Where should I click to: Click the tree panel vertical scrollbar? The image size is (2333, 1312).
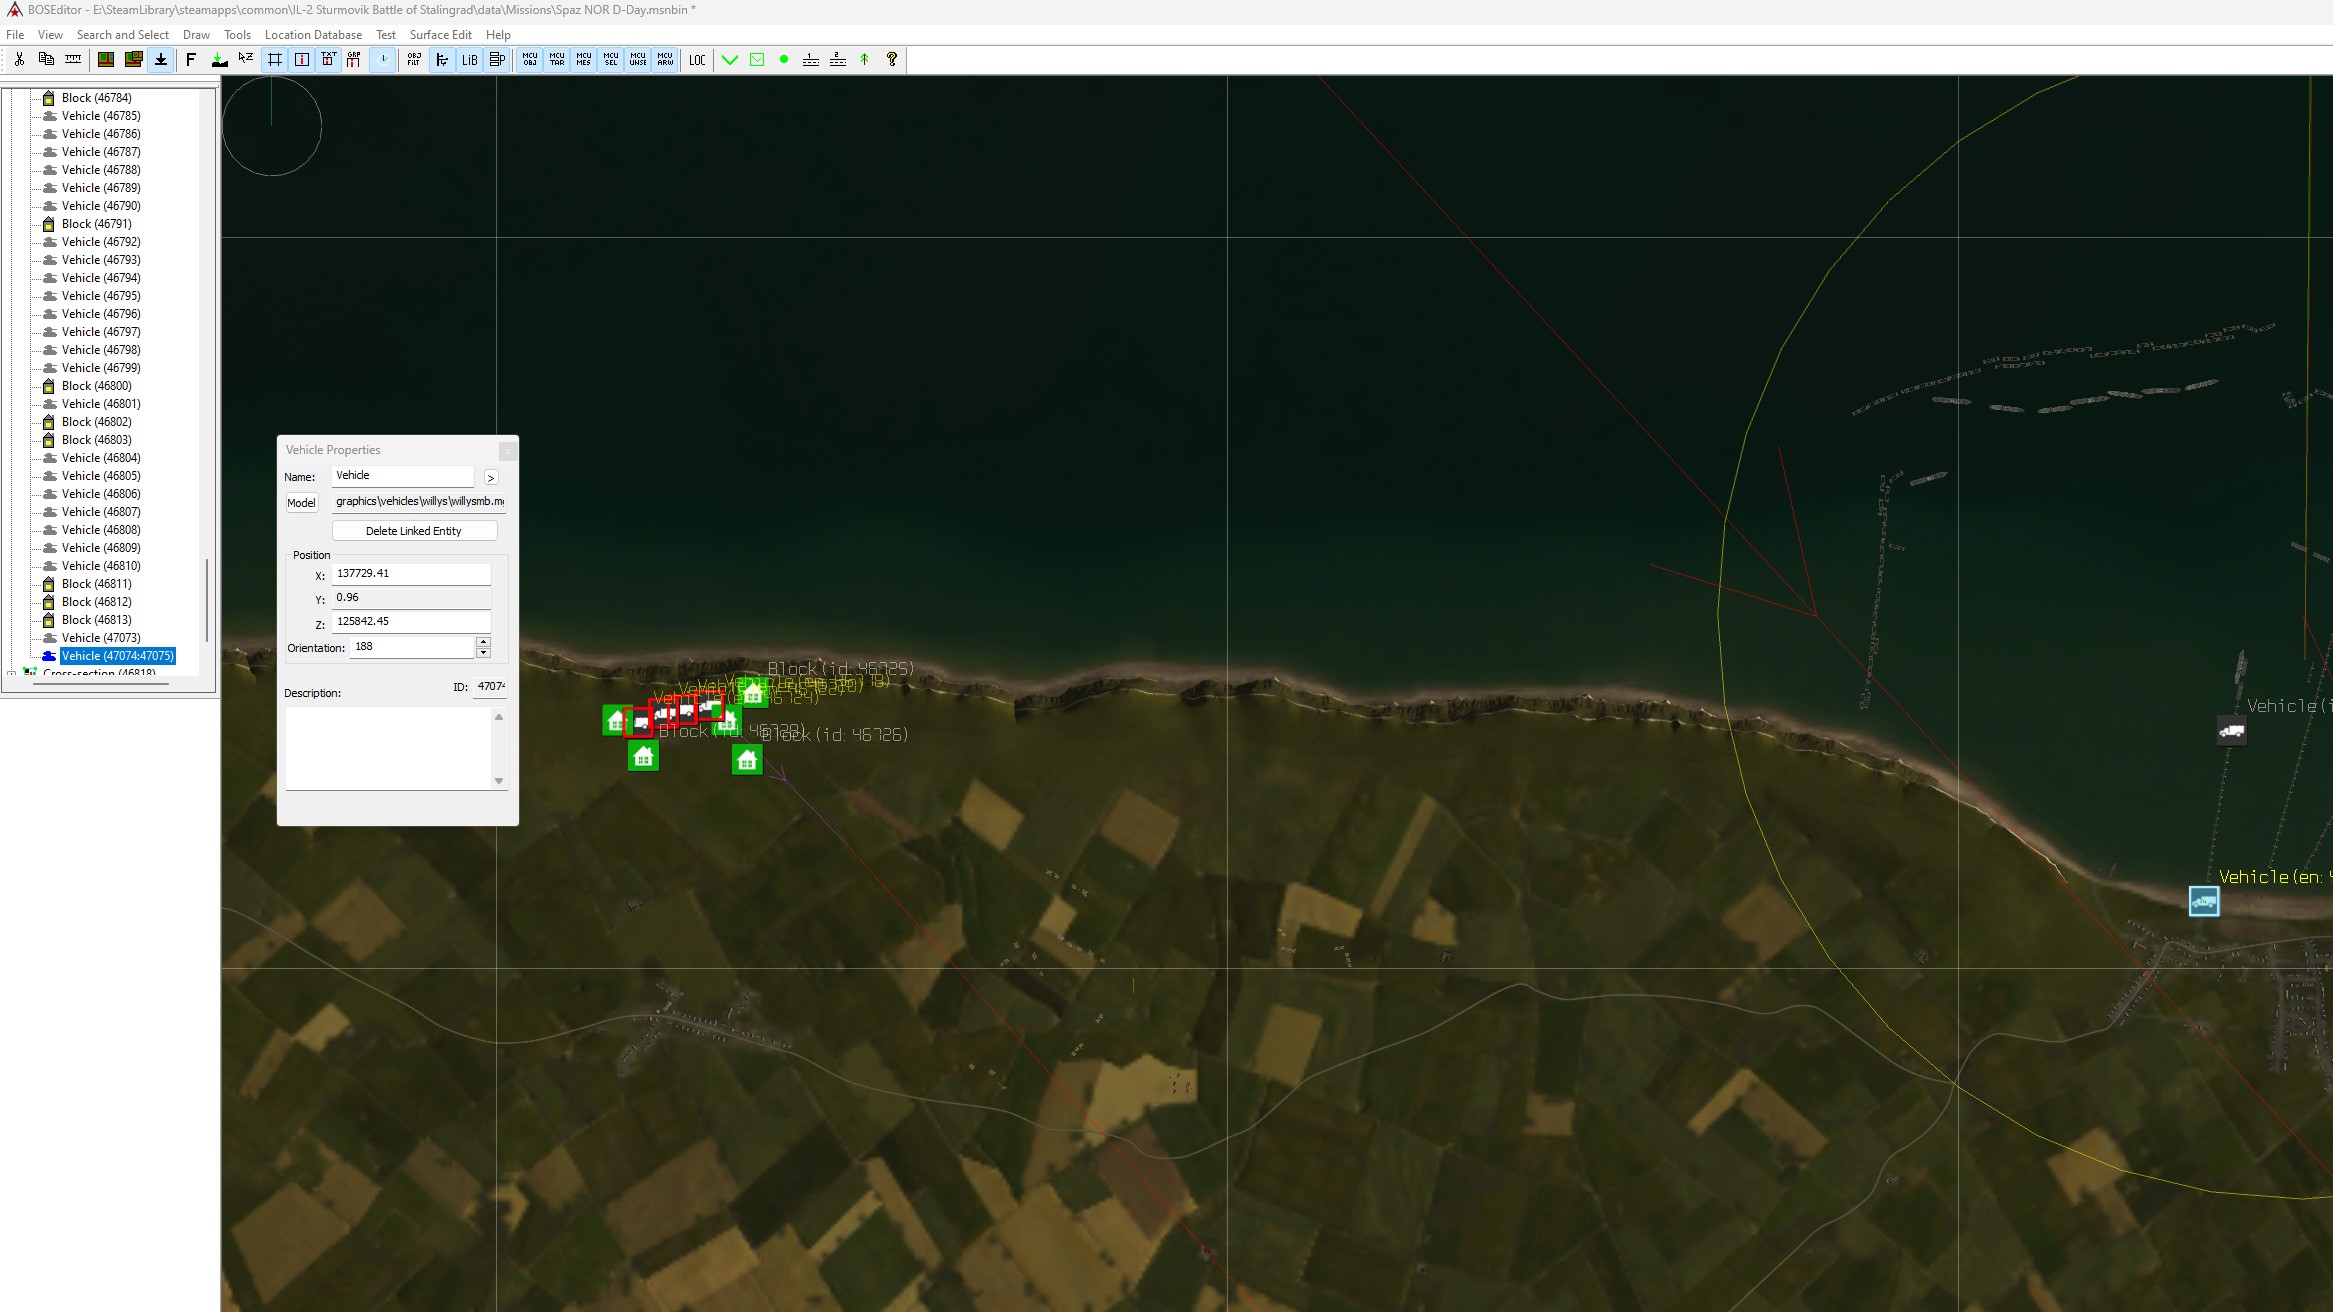(x=207, y=600)
